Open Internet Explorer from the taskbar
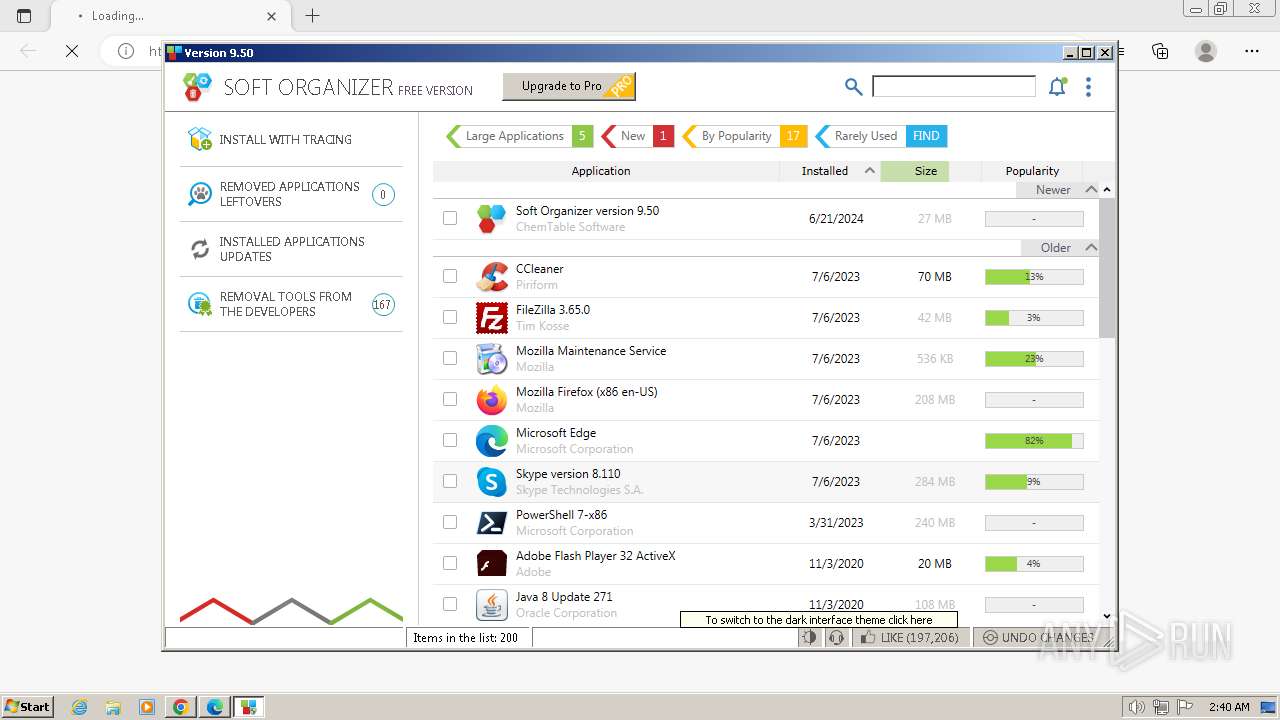The image size is (1280, 720). pos(79,707)
